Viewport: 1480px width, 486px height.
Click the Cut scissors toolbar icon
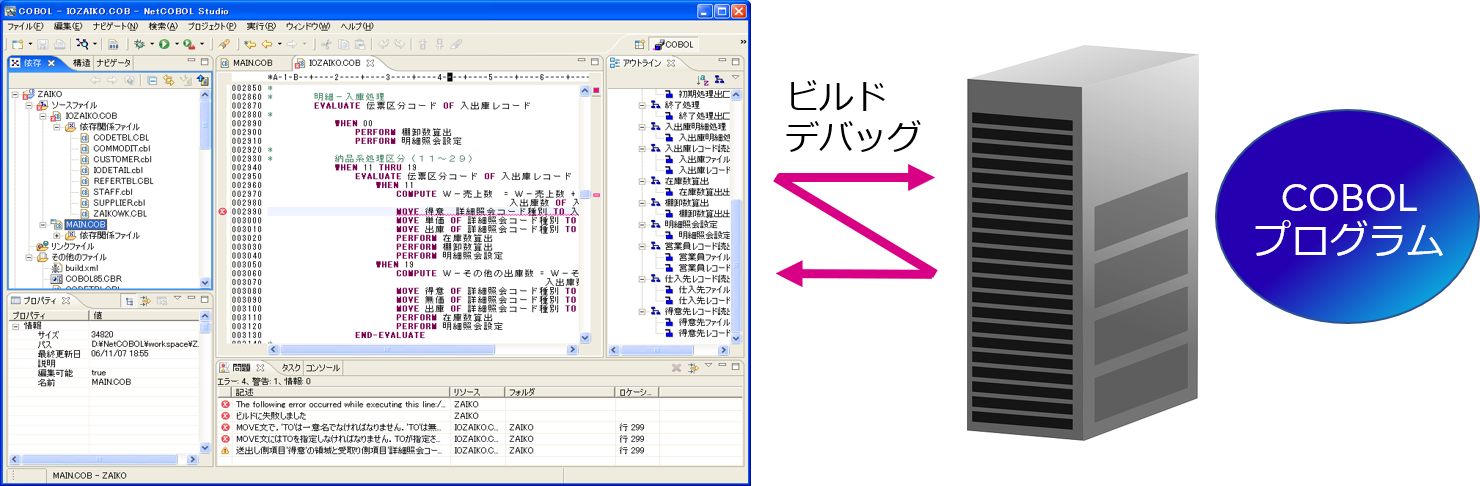(x=325, y=44)
